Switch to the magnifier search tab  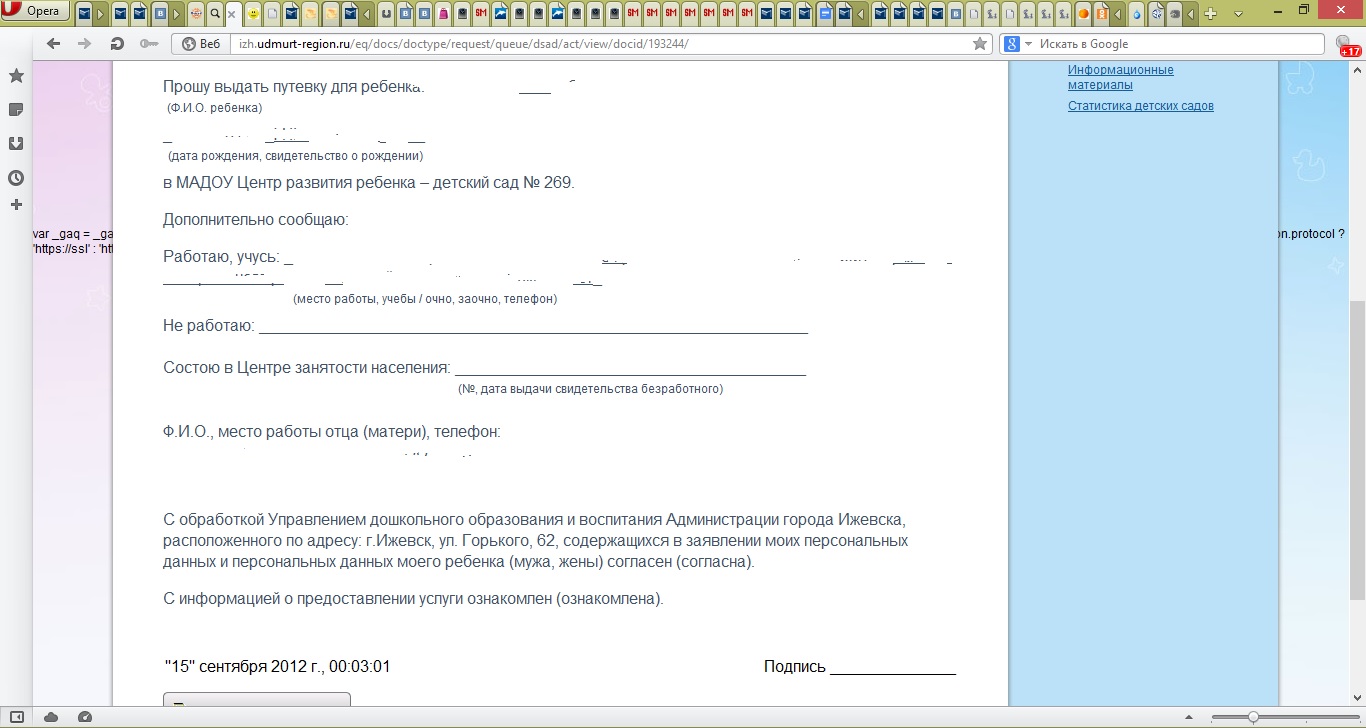pos(215,14)
